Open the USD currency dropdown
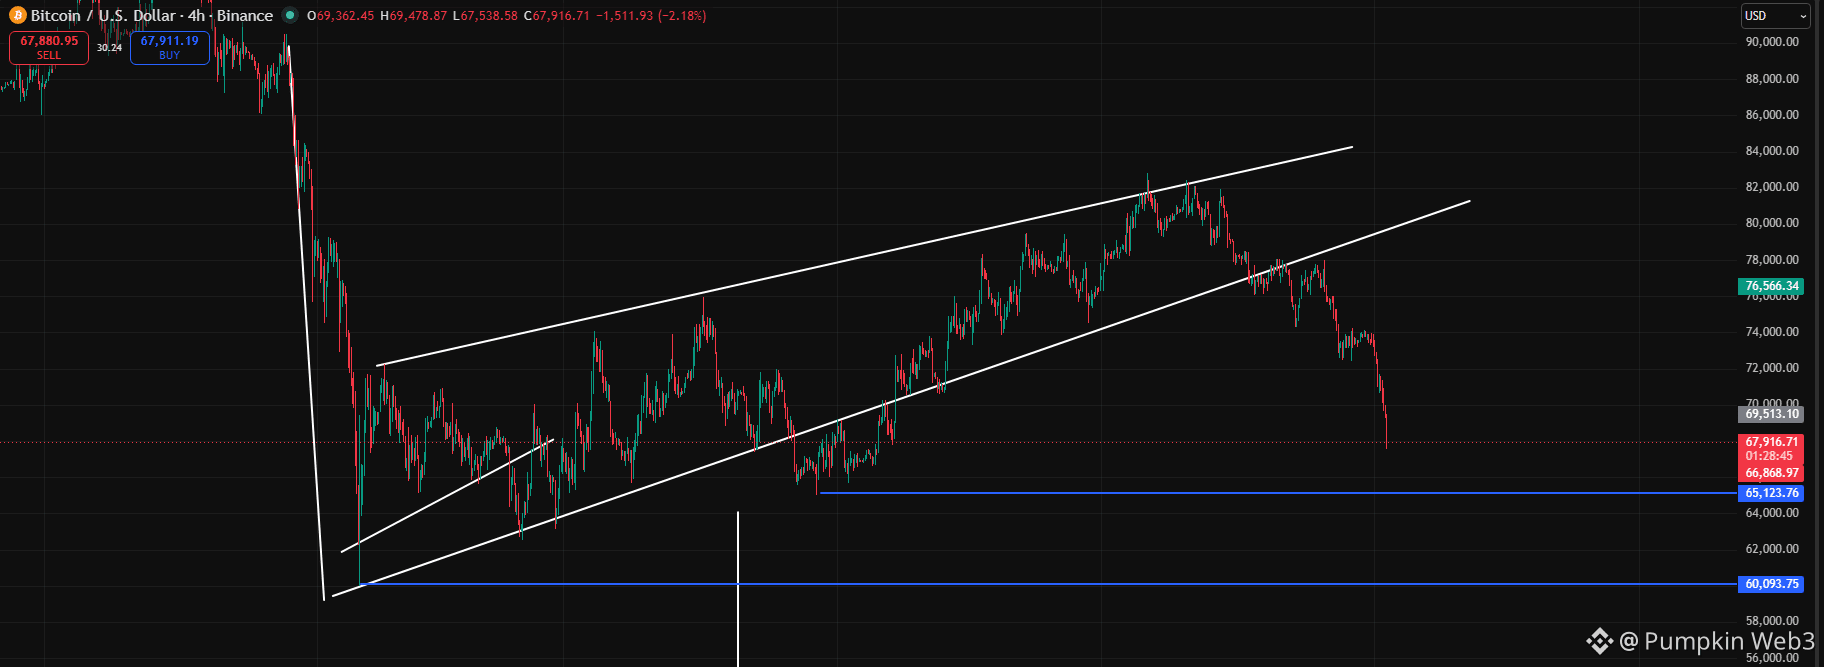The width and height of the screenshot is (1824, 667). 1775,16
